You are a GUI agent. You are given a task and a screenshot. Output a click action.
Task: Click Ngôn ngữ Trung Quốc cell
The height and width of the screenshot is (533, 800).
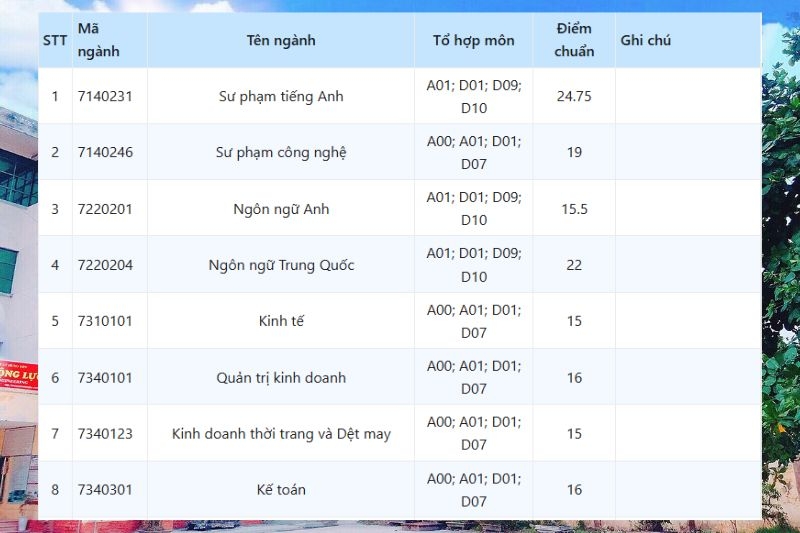point(281,265)
